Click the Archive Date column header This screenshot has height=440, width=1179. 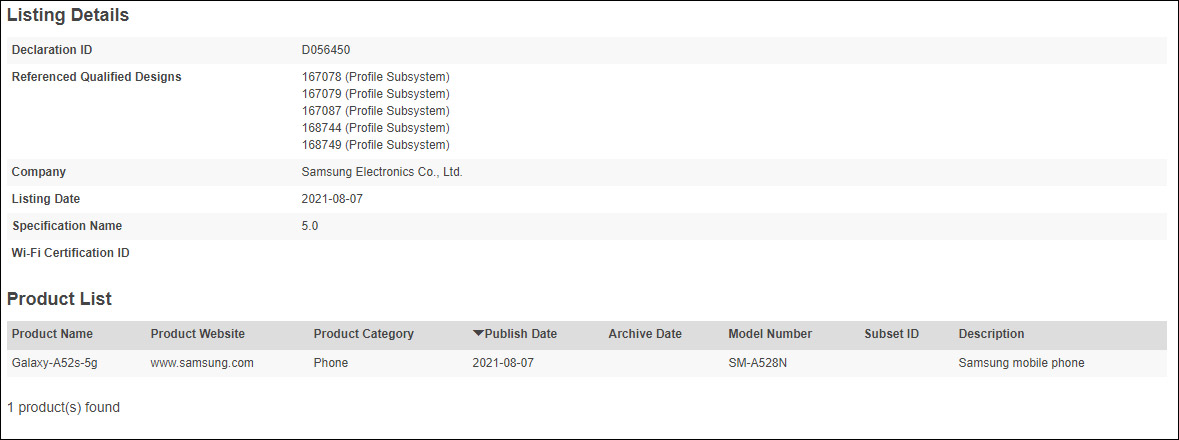(645, 334)
